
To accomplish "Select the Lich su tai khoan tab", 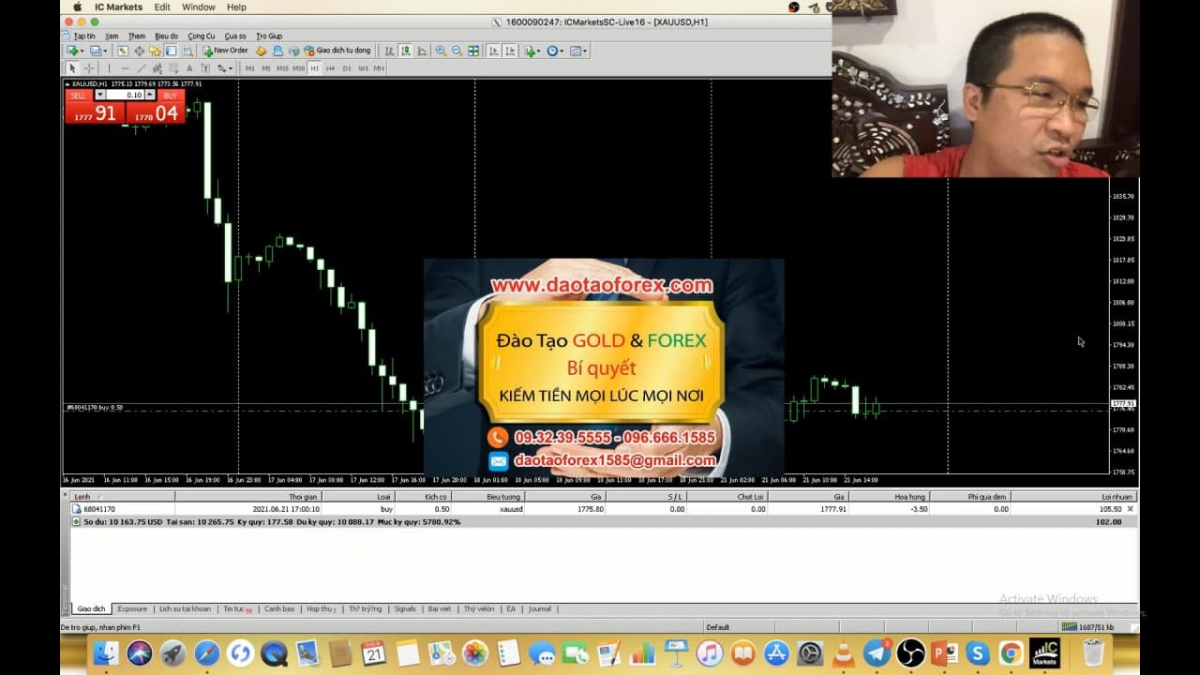I will [x=185, y=609].
